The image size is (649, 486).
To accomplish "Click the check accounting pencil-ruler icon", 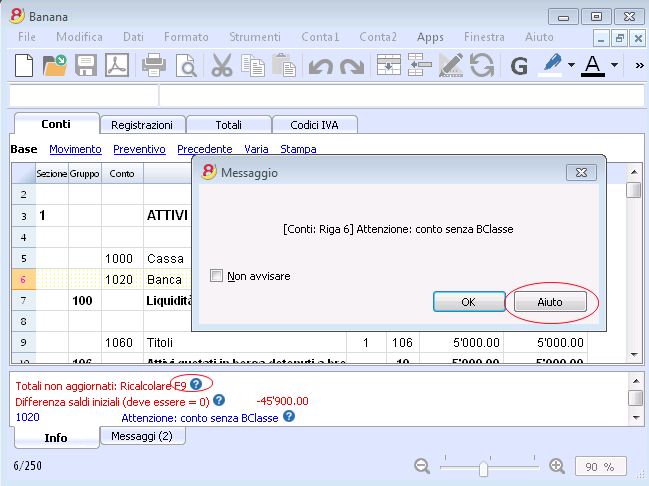I will pos(451,65).
